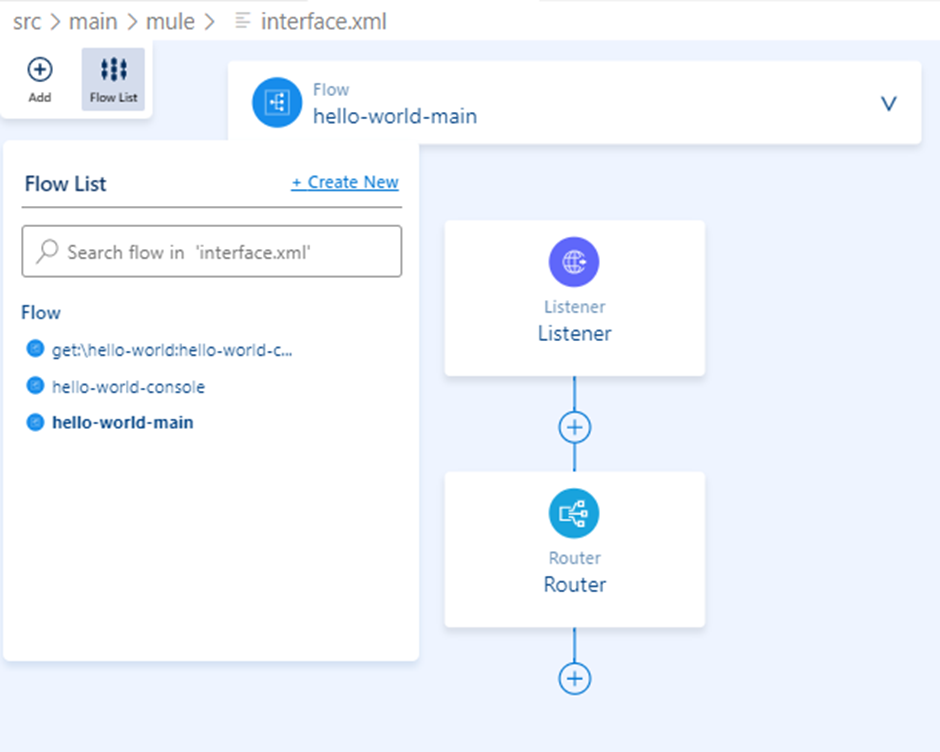Collapse the hello-world-main flow with its chevron
This screenshot has width=940, height=752.
pos(888,102)
